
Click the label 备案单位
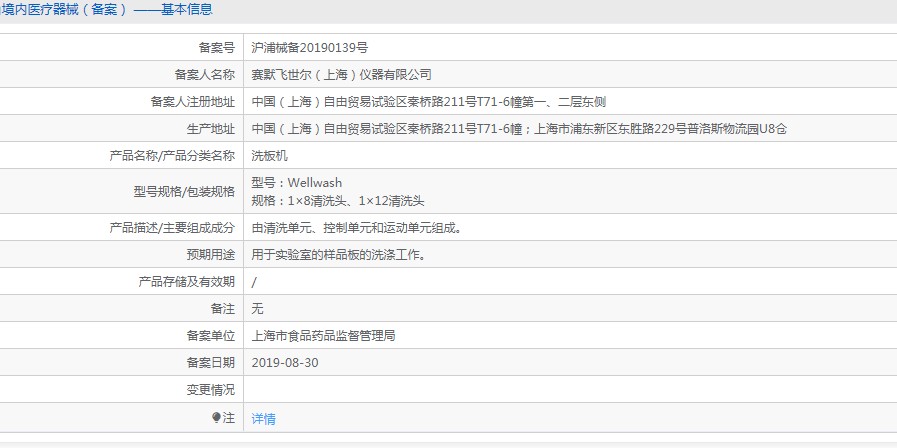pyautogui.click(x=211, y=336)
